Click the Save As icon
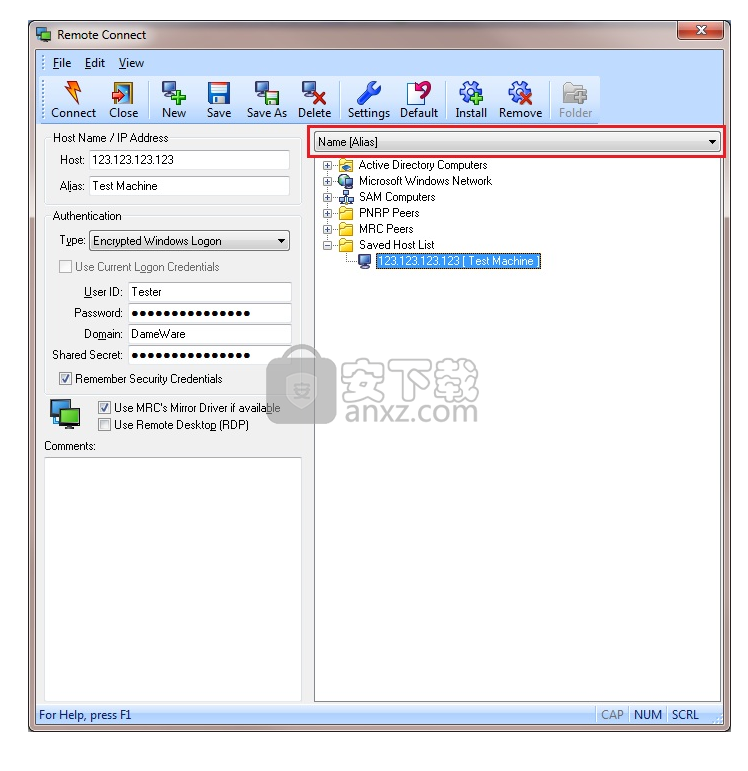Screen dimensions: 748x771 click(267, 92)
